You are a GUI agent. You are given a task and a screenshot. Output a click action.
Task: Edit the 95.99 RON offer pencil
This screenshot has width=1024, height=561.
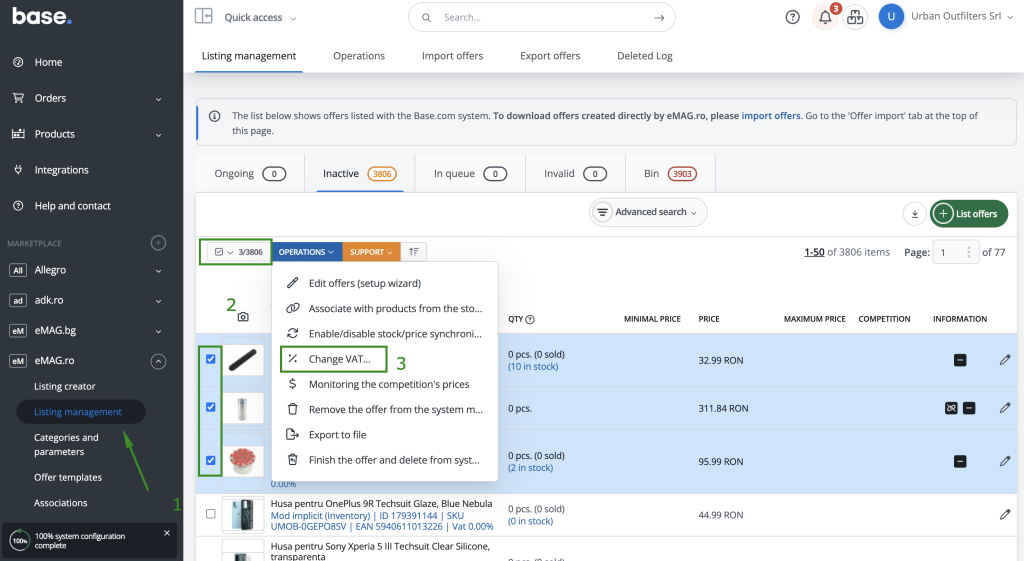[1004, 461]
